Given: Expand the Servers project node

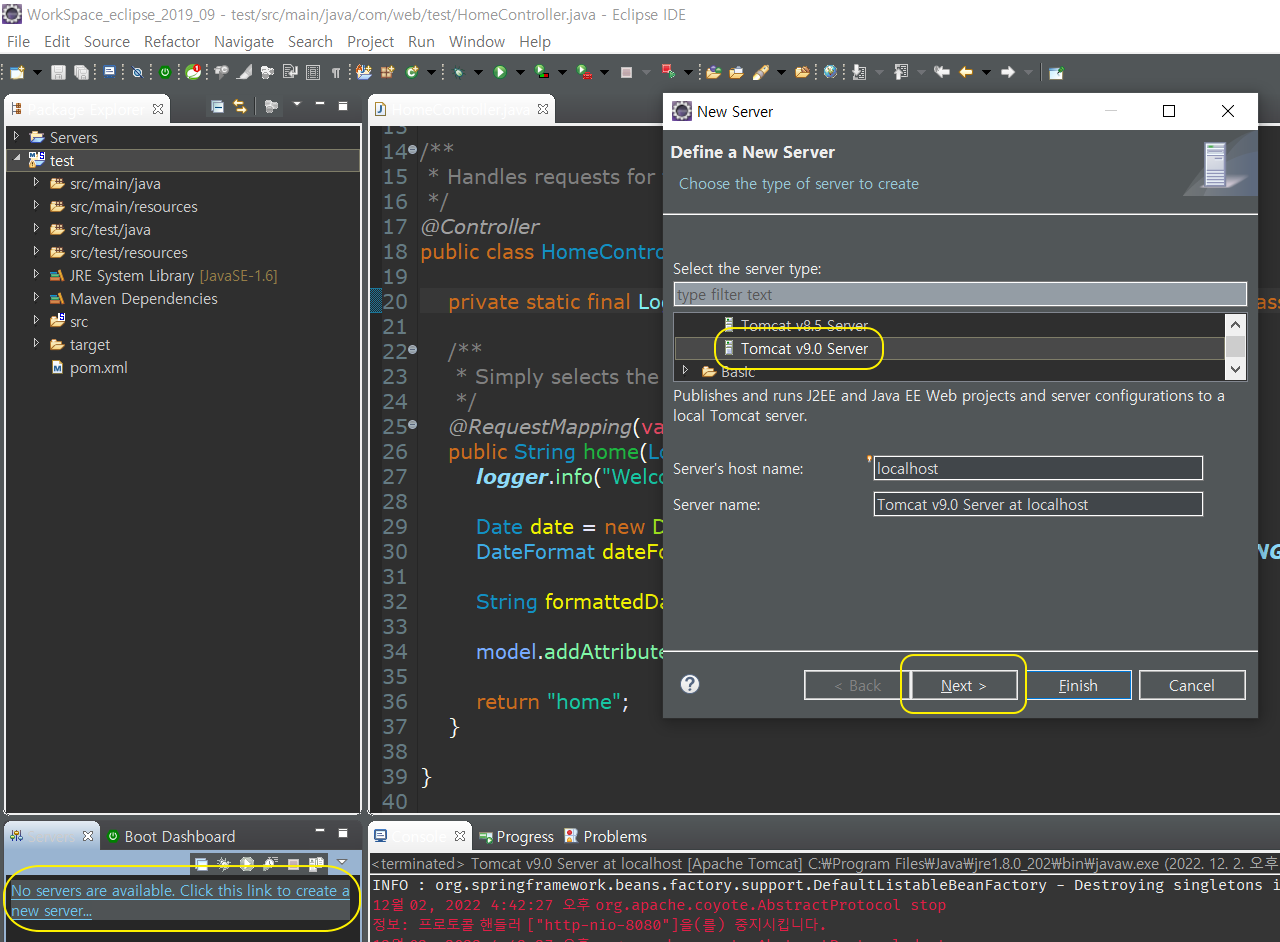Looking at the screenshot, I should click(x=16, y=136).
